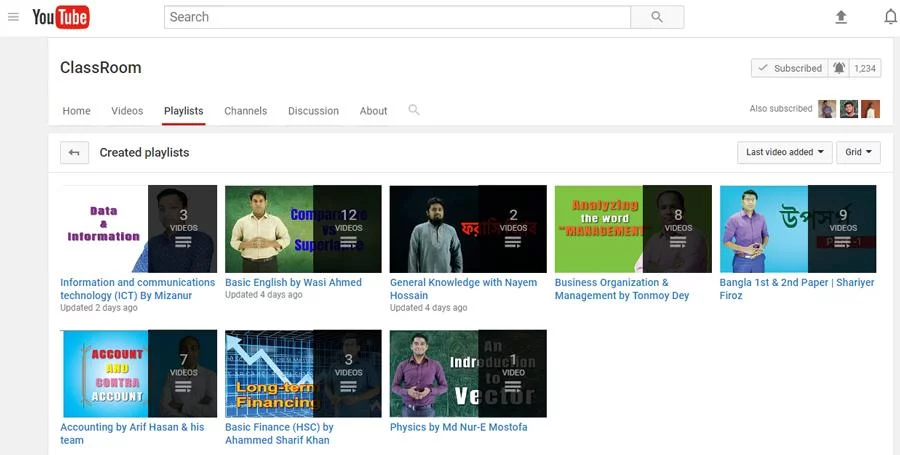Search within the ClassRoom channel

point(414,110)
